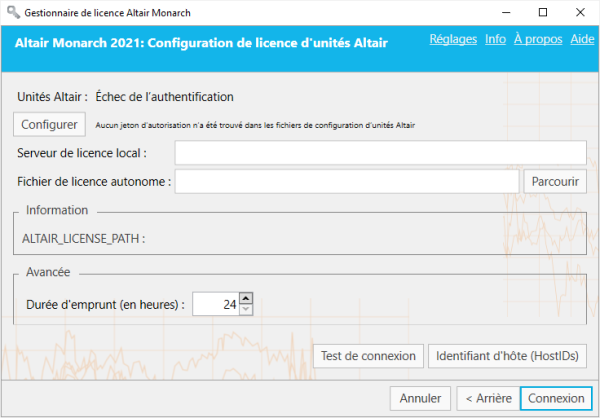Increase borrow duration with up arrow
The image size is (600, 418).
coord(246,299)
